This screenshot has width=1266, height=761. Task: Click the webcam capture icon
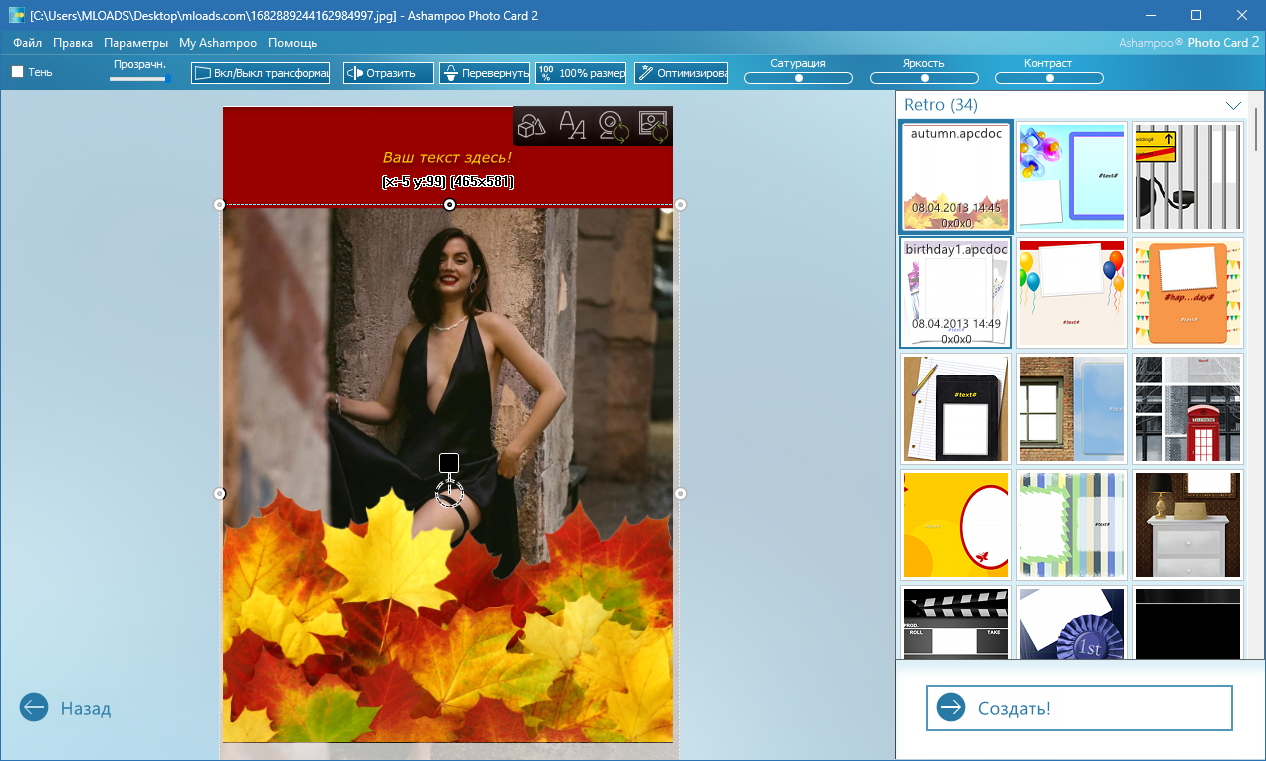pyautogui.click(x=612, y=126)
